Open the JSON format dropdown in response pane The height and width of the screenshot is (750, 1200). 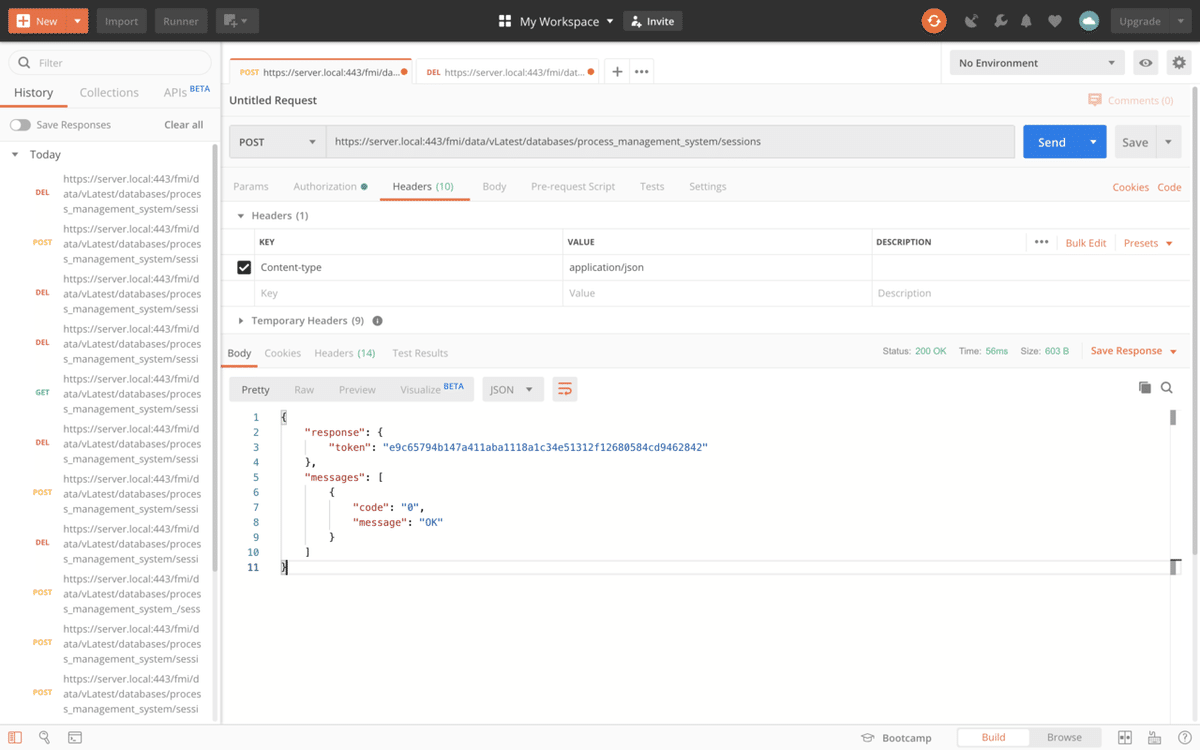(x=512, y=389)
